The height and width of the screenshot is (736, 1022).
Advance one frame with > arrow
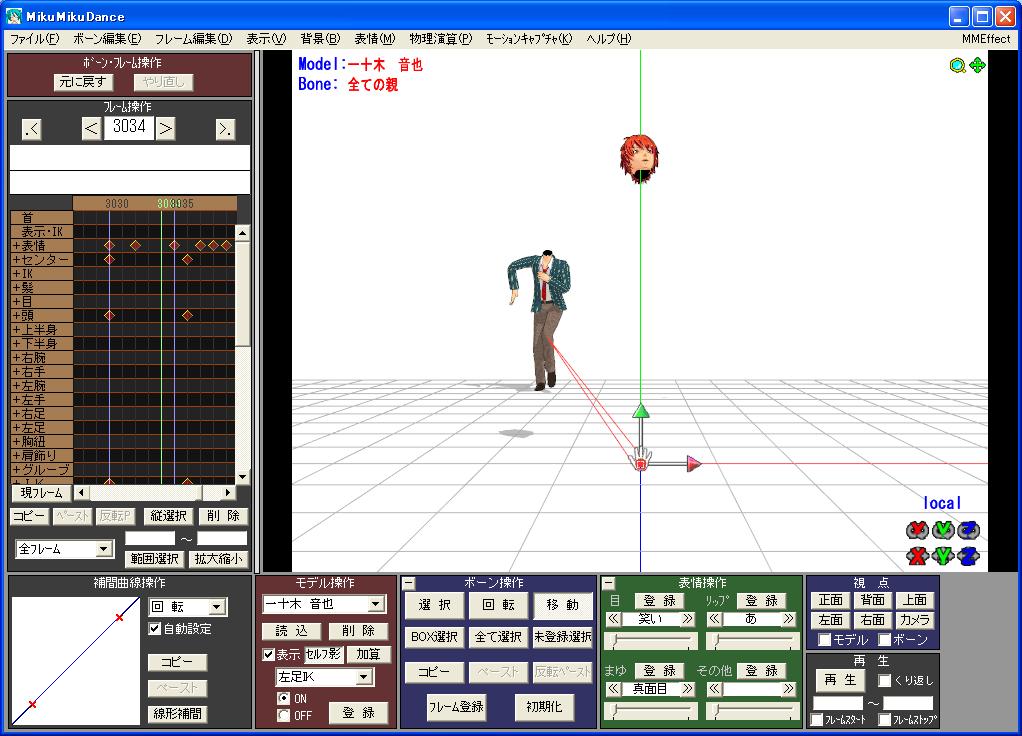pos(166,128)
